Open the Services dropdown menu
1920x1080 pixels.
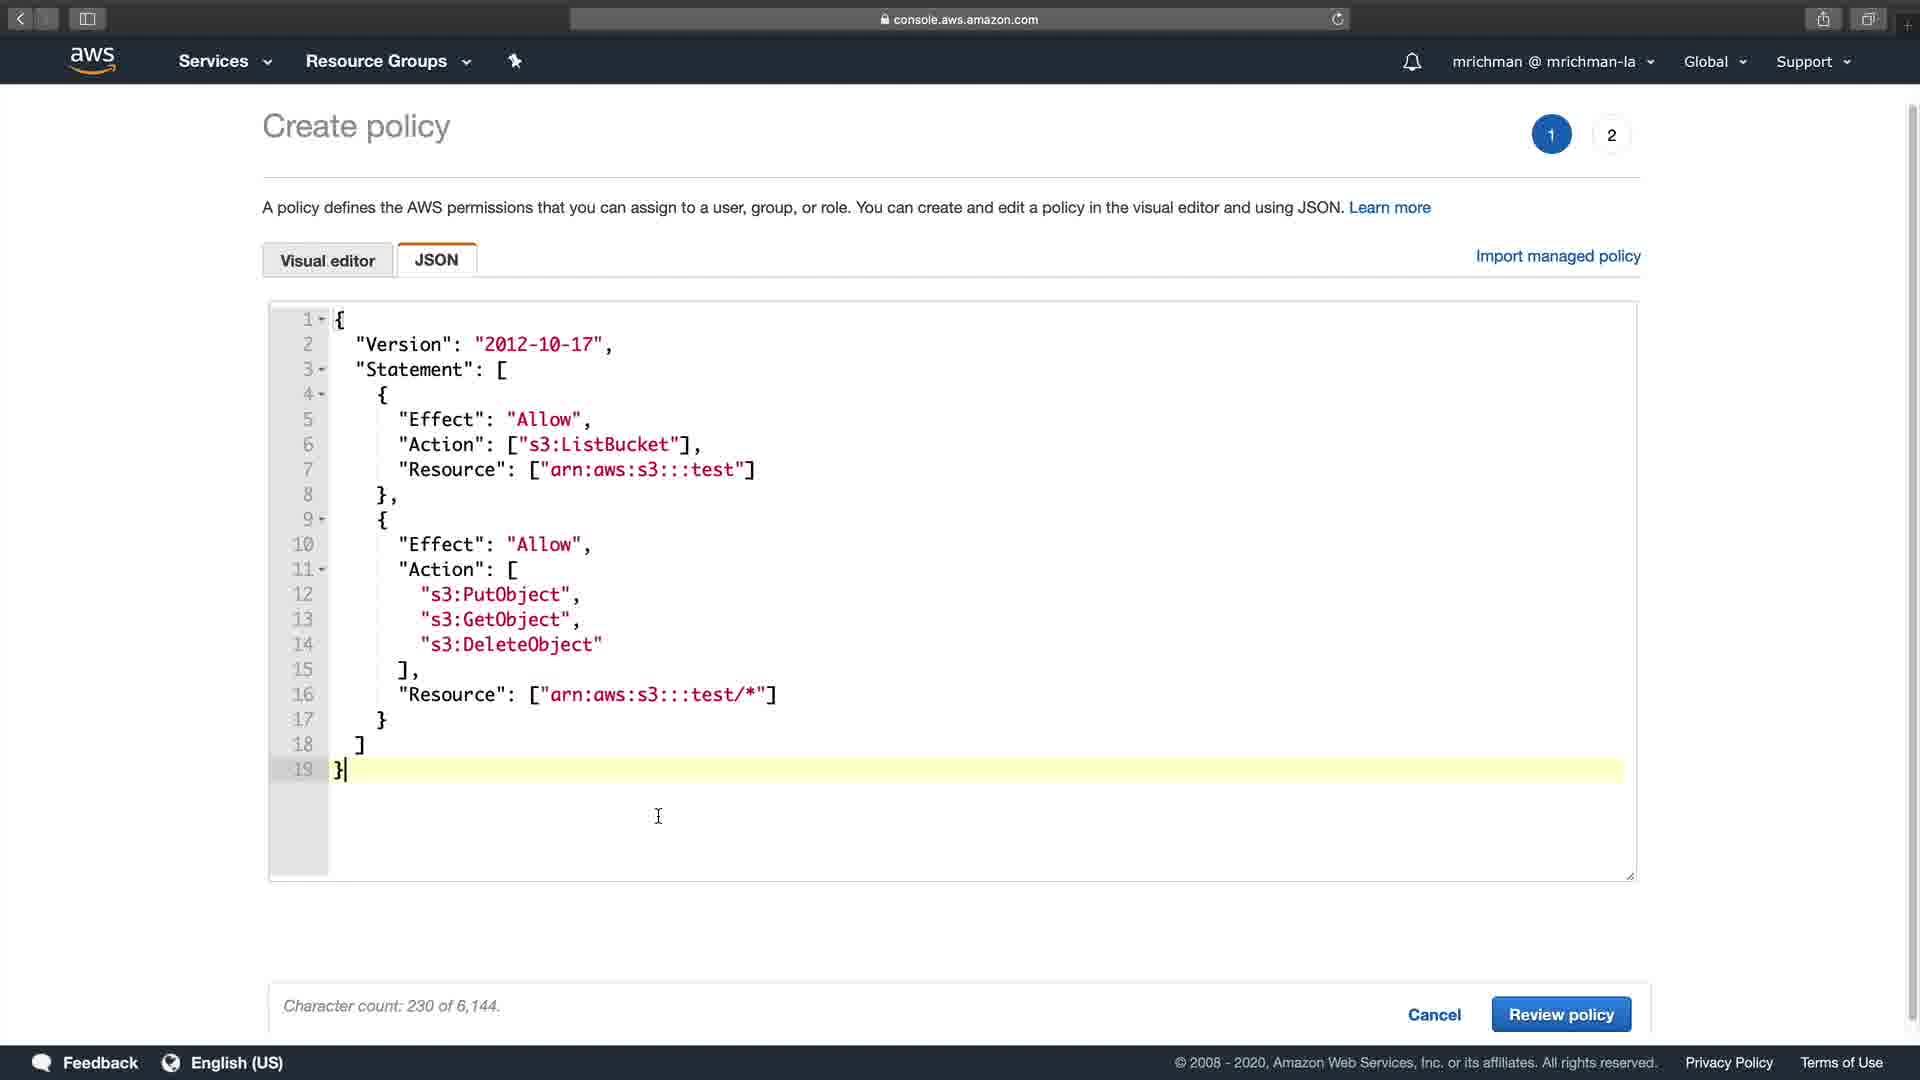(x=225, y=61)
